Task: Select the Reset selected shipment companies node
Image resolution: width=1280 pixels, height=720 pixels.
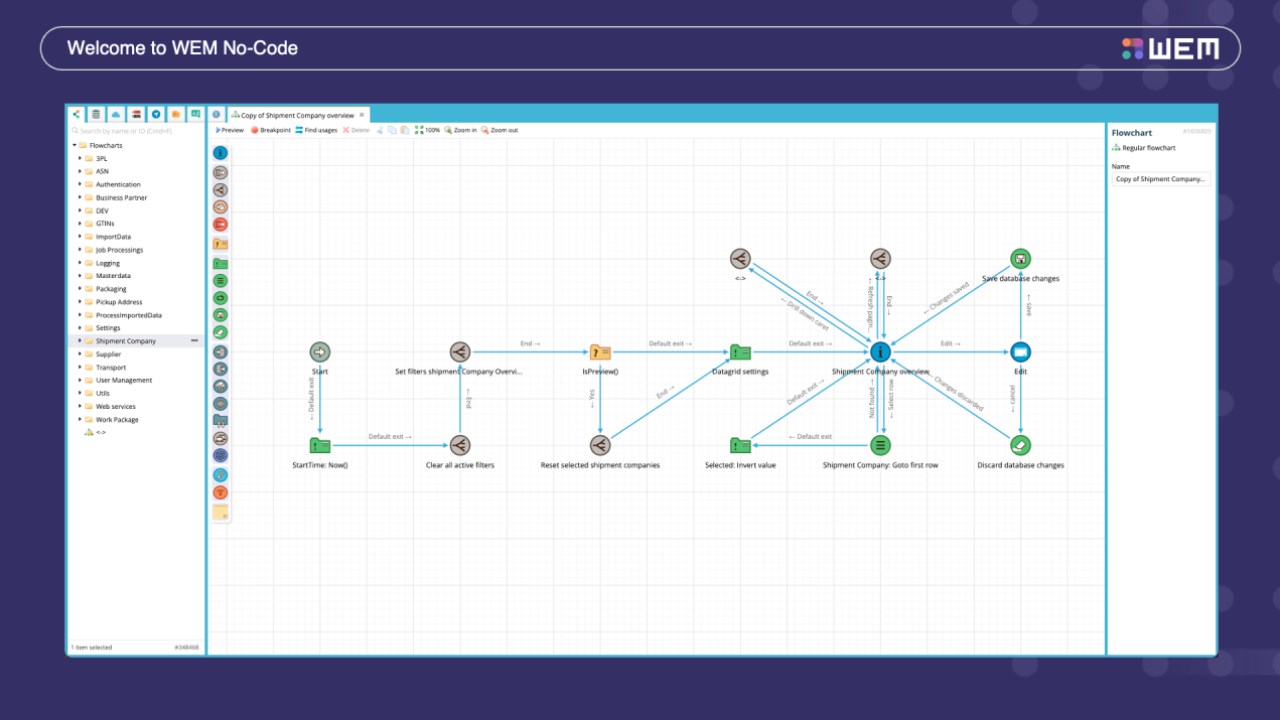Action: [600, 445]
